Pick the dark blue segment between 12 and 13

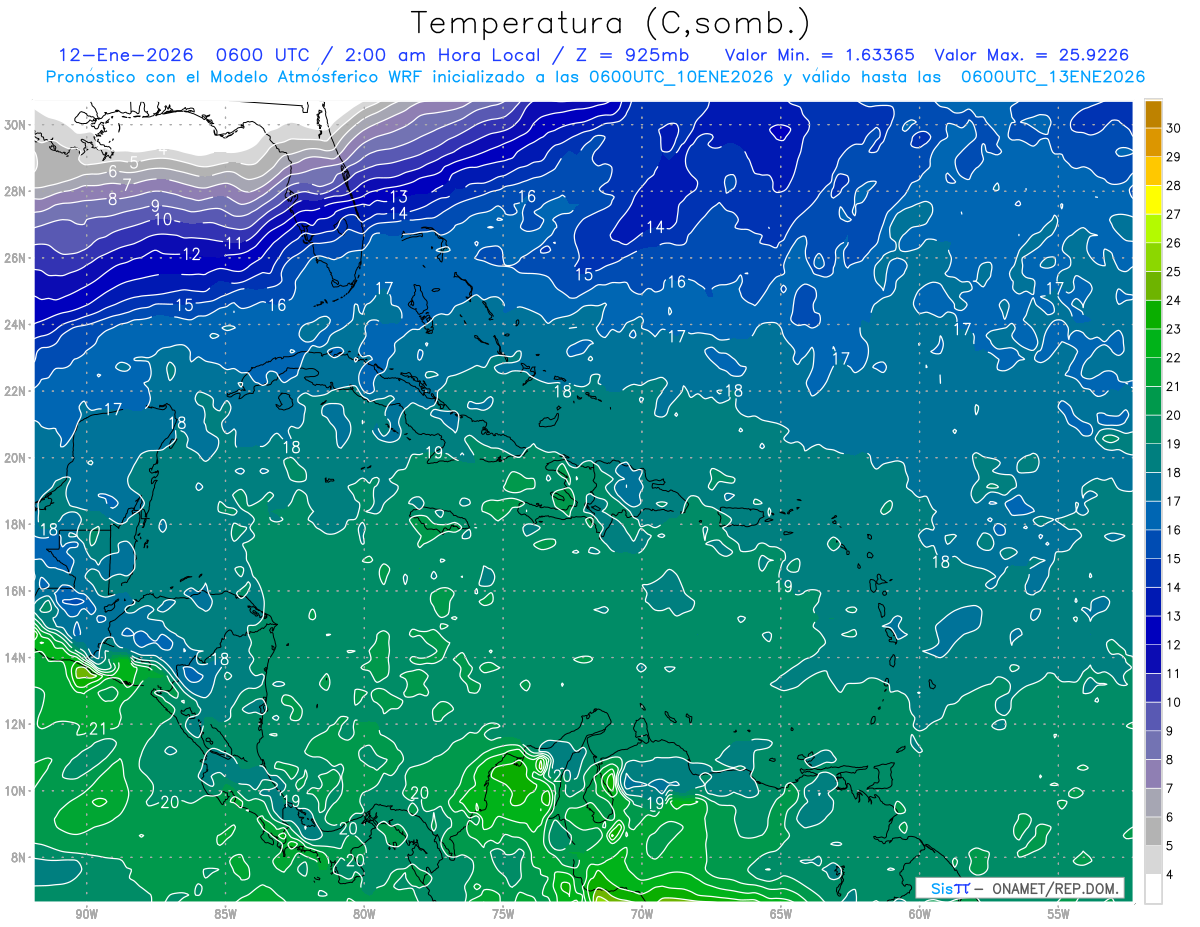coord(1153,630)
